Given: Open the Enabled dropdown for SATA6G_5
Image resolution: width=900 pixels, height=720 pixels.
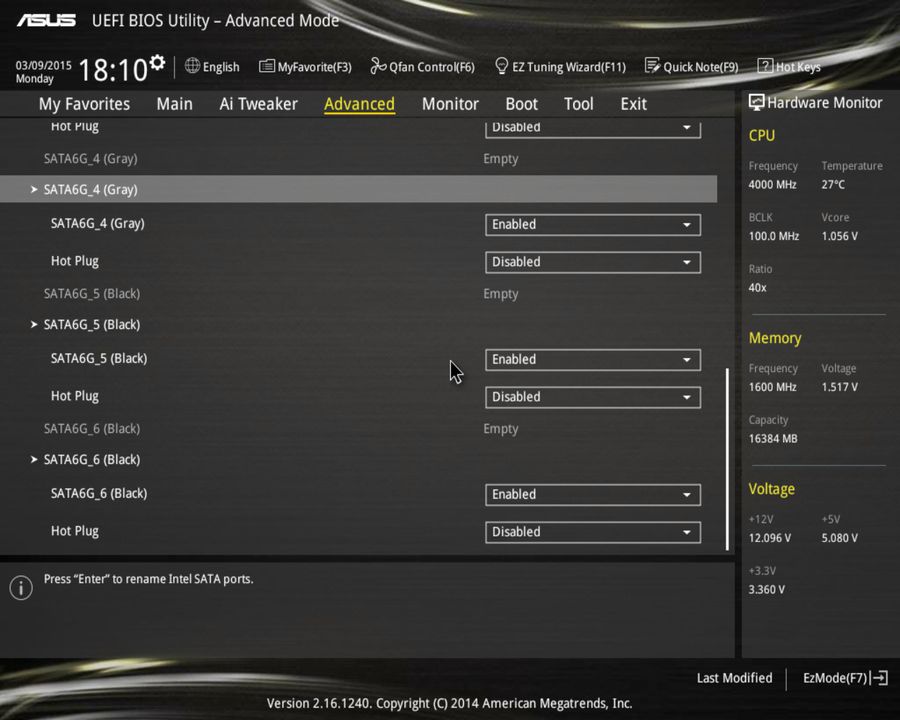Looking at the screenshot, I should [592, 359].
